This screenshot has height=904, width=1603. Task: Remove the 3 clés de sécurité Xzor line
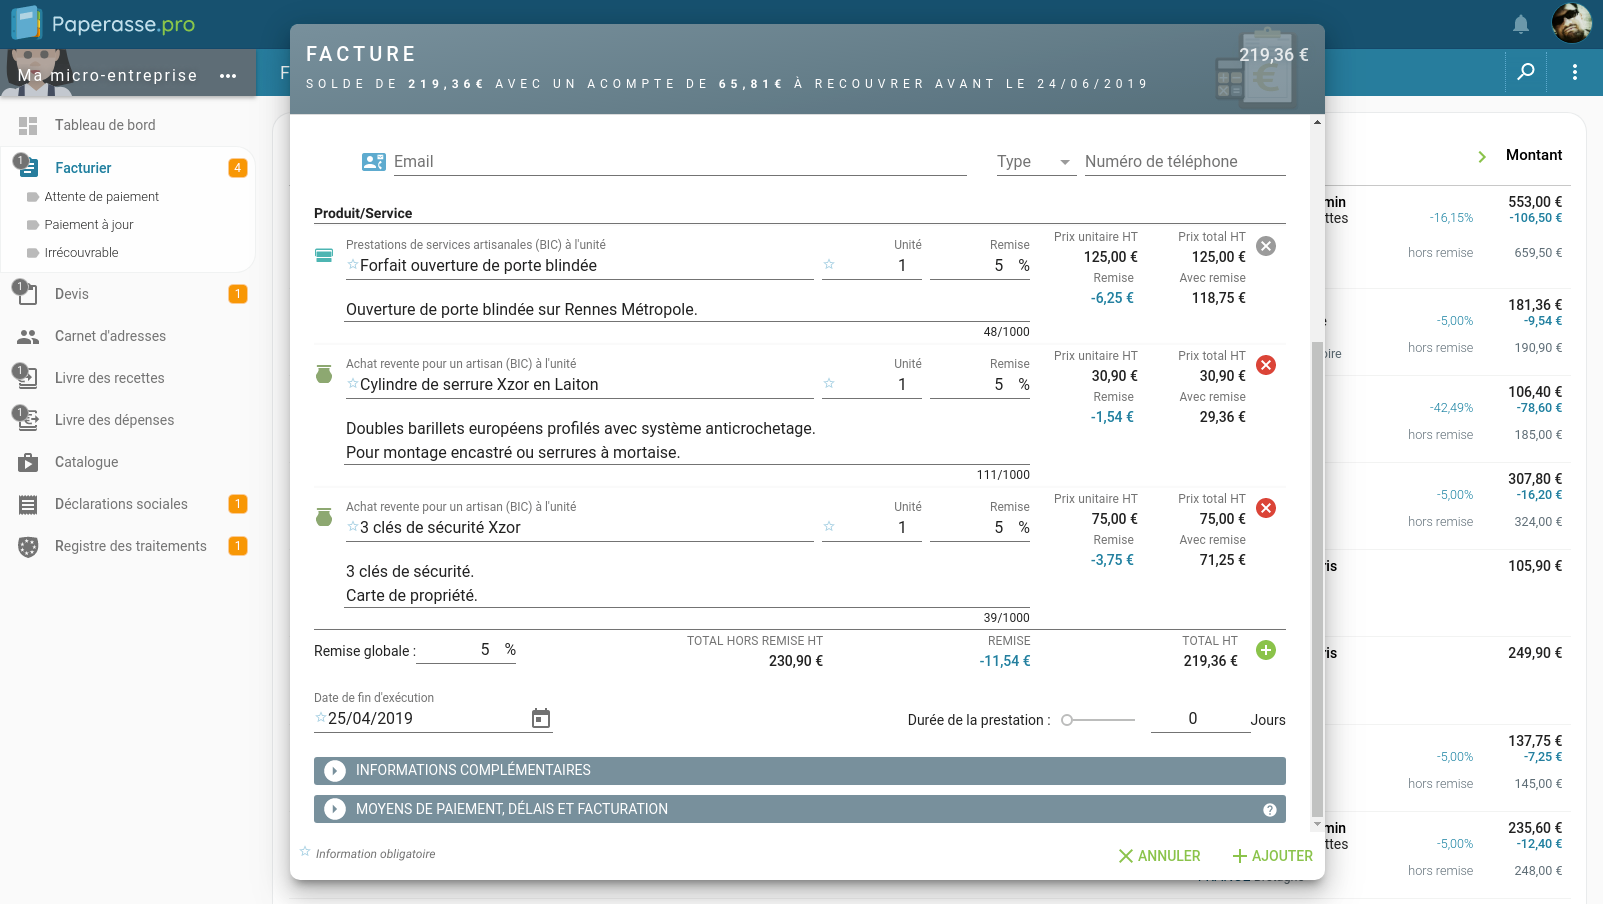coord(1266,508)
